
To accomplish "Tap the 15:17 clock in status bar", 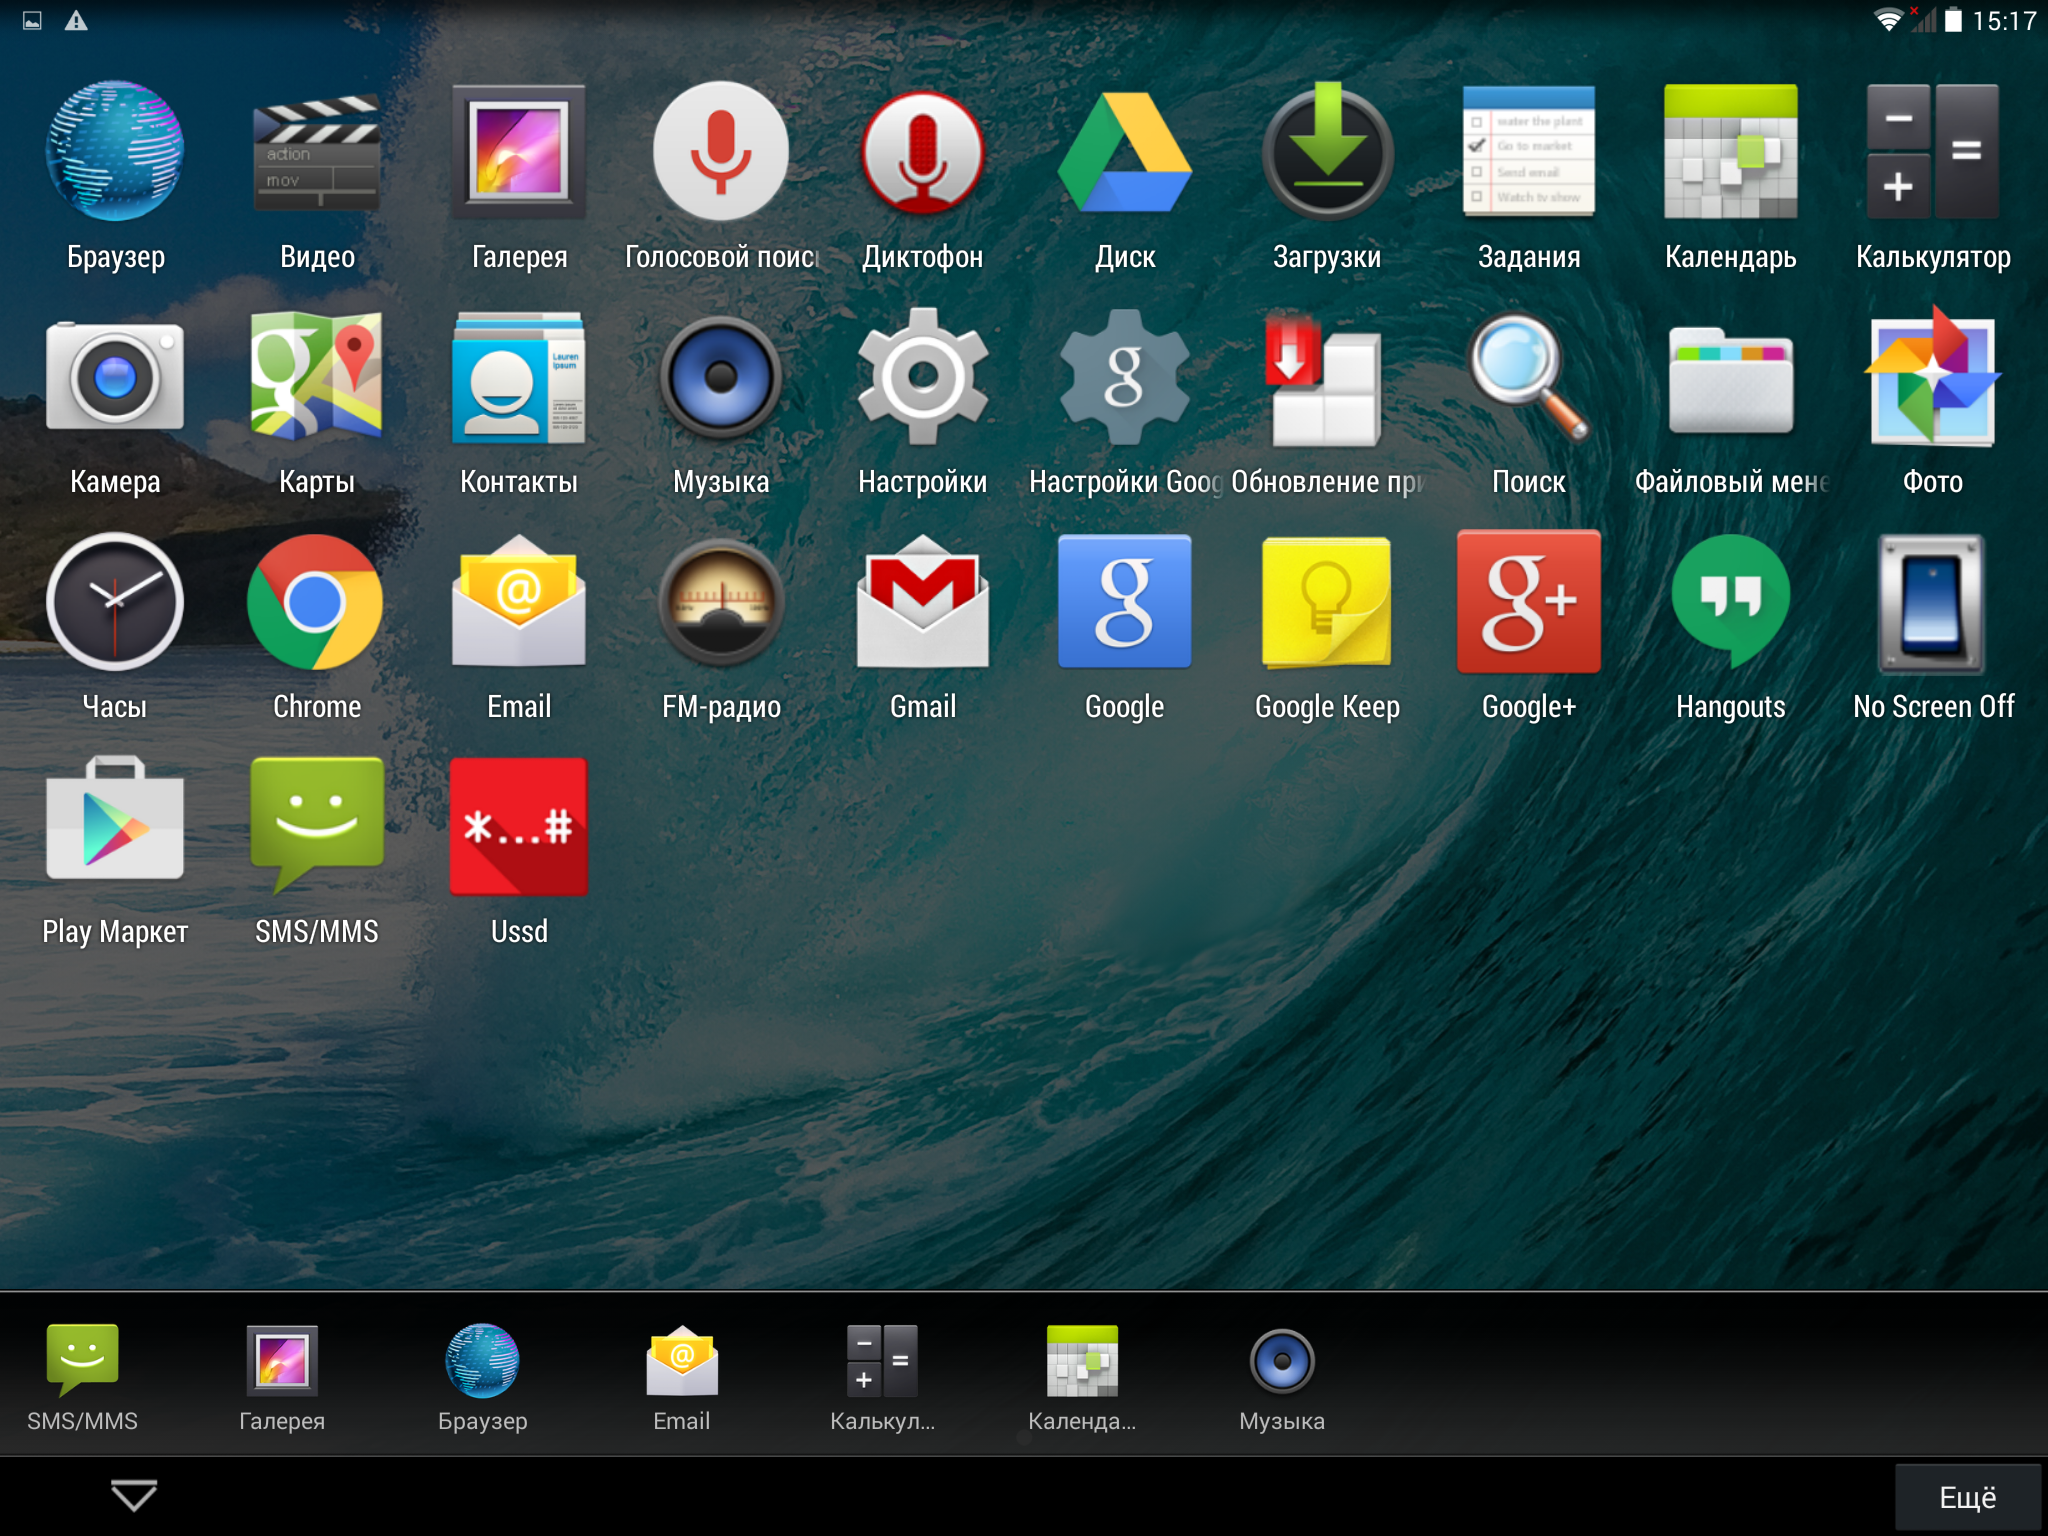I will coord(2004,21).
